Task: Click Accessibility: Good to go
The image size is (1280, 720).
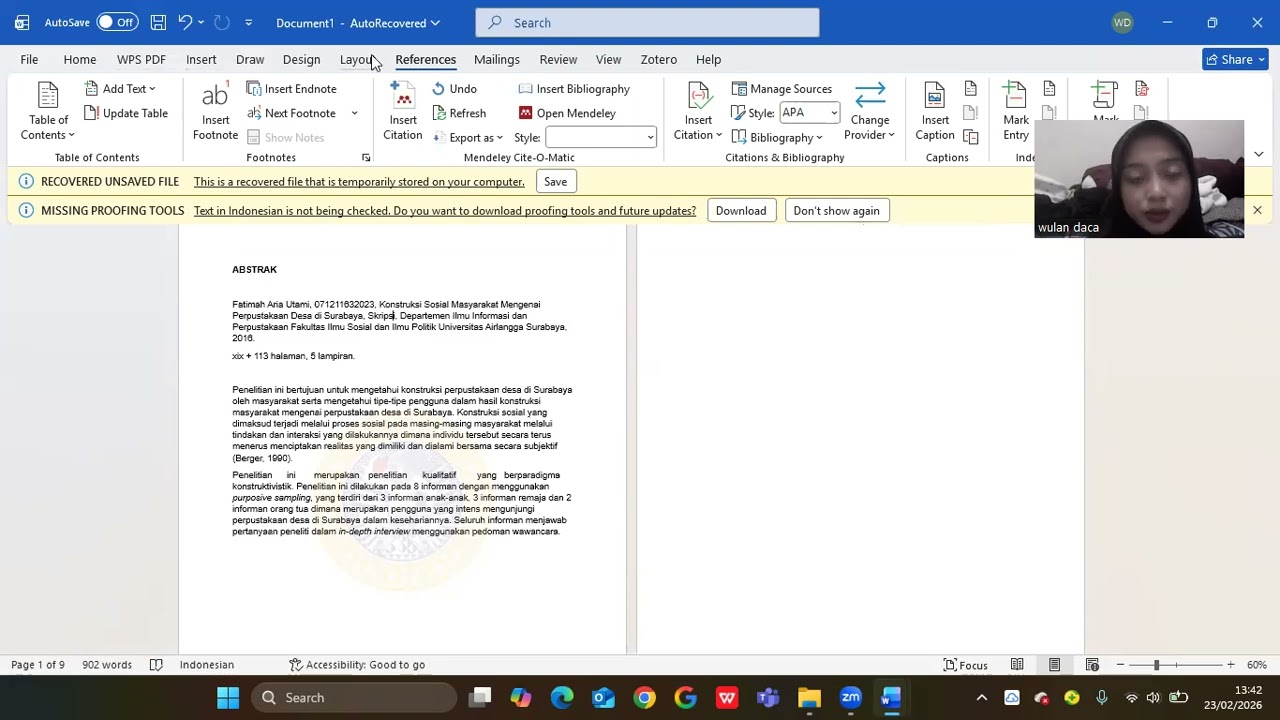Action: (x=357, y=665)
